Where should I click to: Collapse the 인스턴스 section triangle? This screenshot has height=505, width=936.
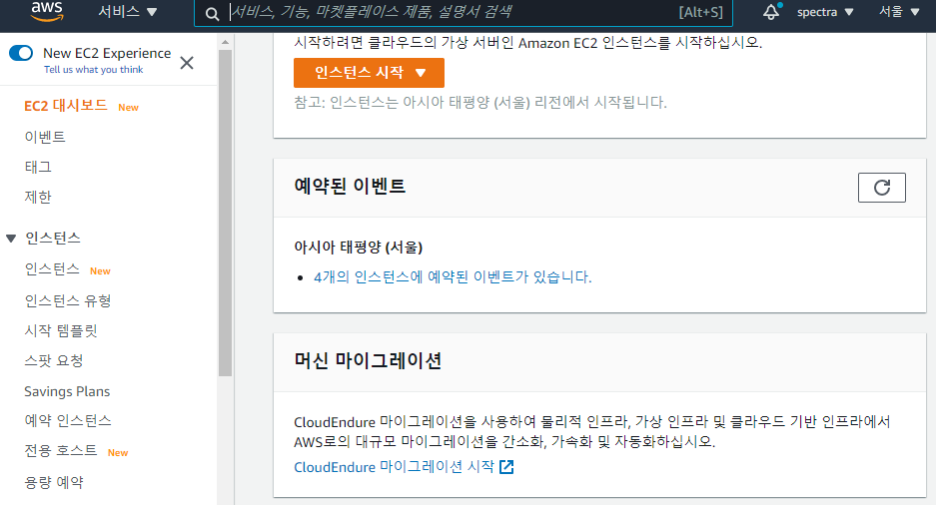11,239
